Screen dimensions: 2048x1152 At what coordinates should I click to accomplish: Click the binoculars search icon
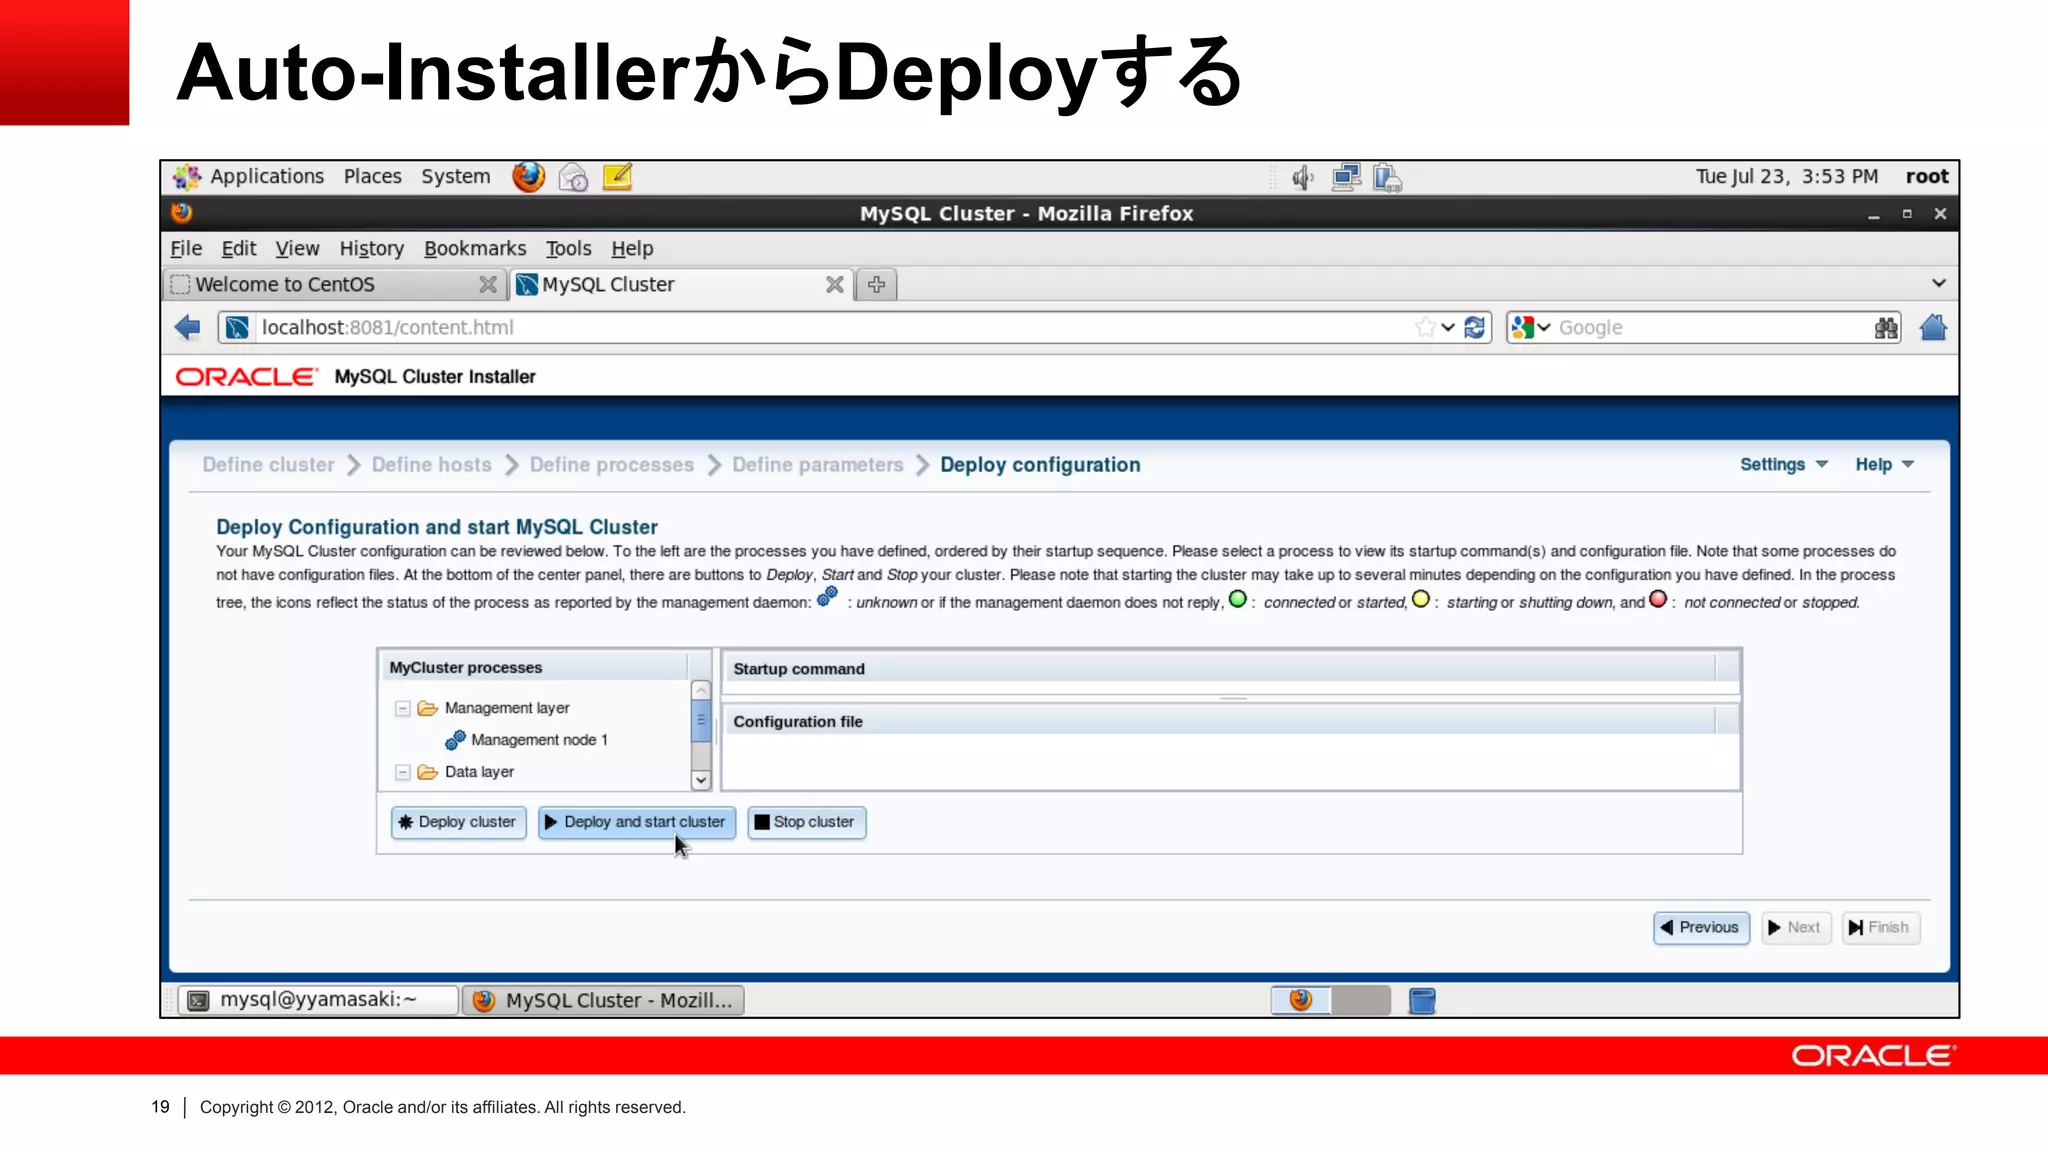pyautogui.click(x=1886, y=327)
